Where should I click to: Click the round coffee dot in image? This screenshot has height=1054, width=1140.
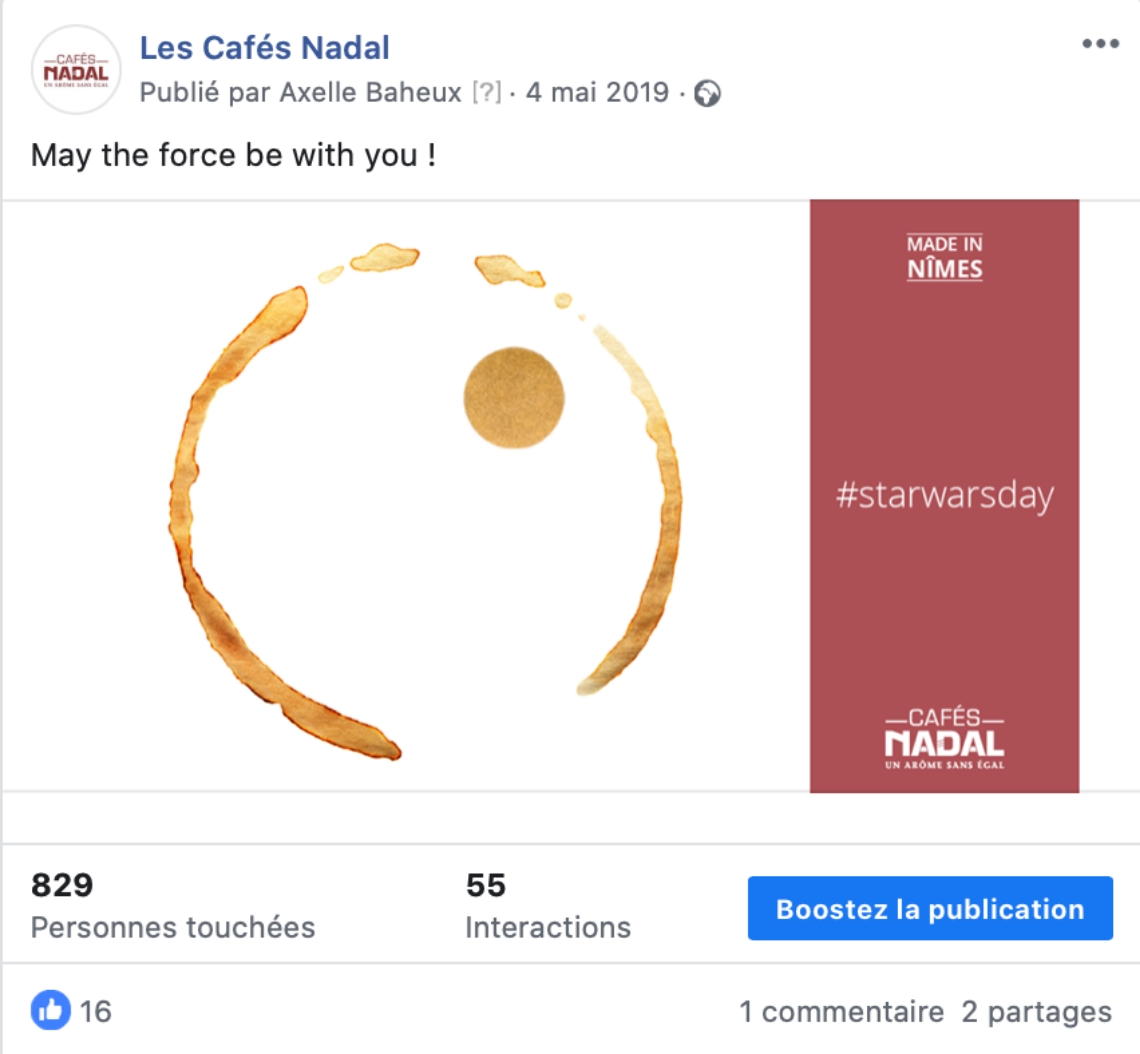pyautogui.click(x=514, y=398)
